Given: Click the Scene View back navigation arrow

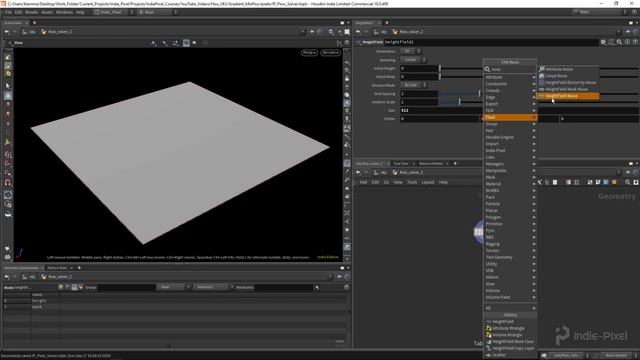Looking at the screenshot, I should click(x=7, y=32).
